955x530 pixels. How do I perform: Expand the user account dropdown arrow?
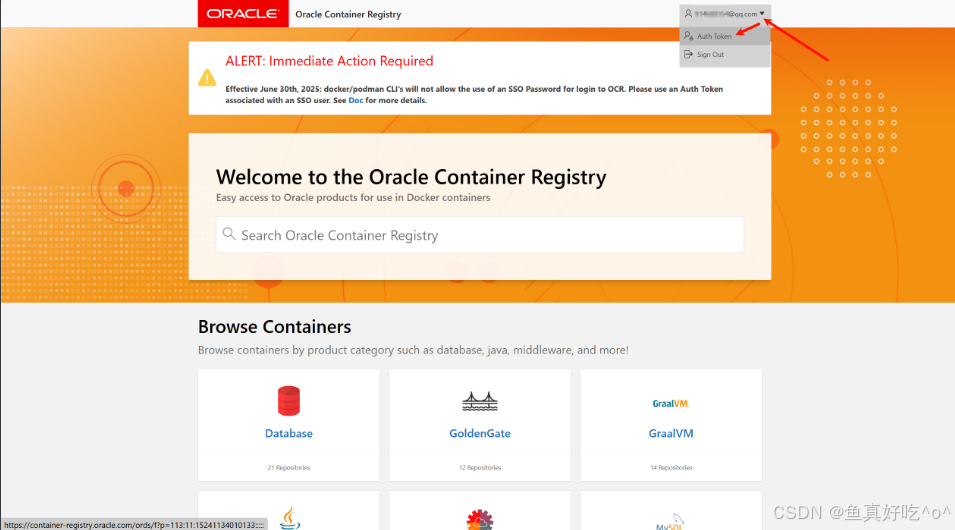click(762, 14)
